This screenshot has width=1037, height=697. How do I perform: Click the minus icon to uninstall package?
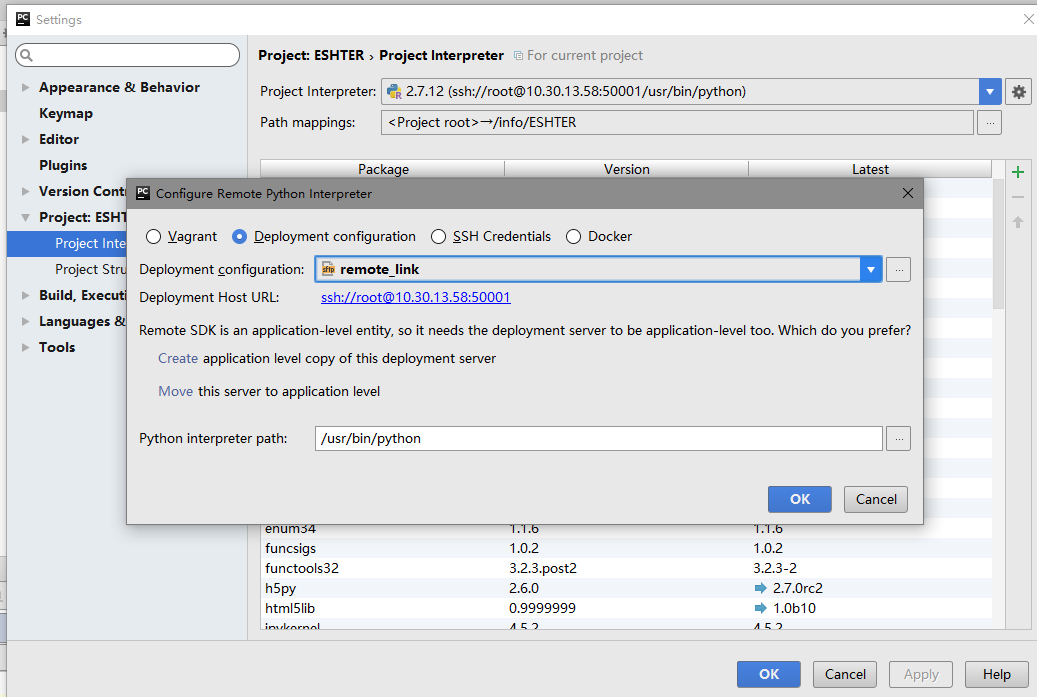click(1018, 197)
